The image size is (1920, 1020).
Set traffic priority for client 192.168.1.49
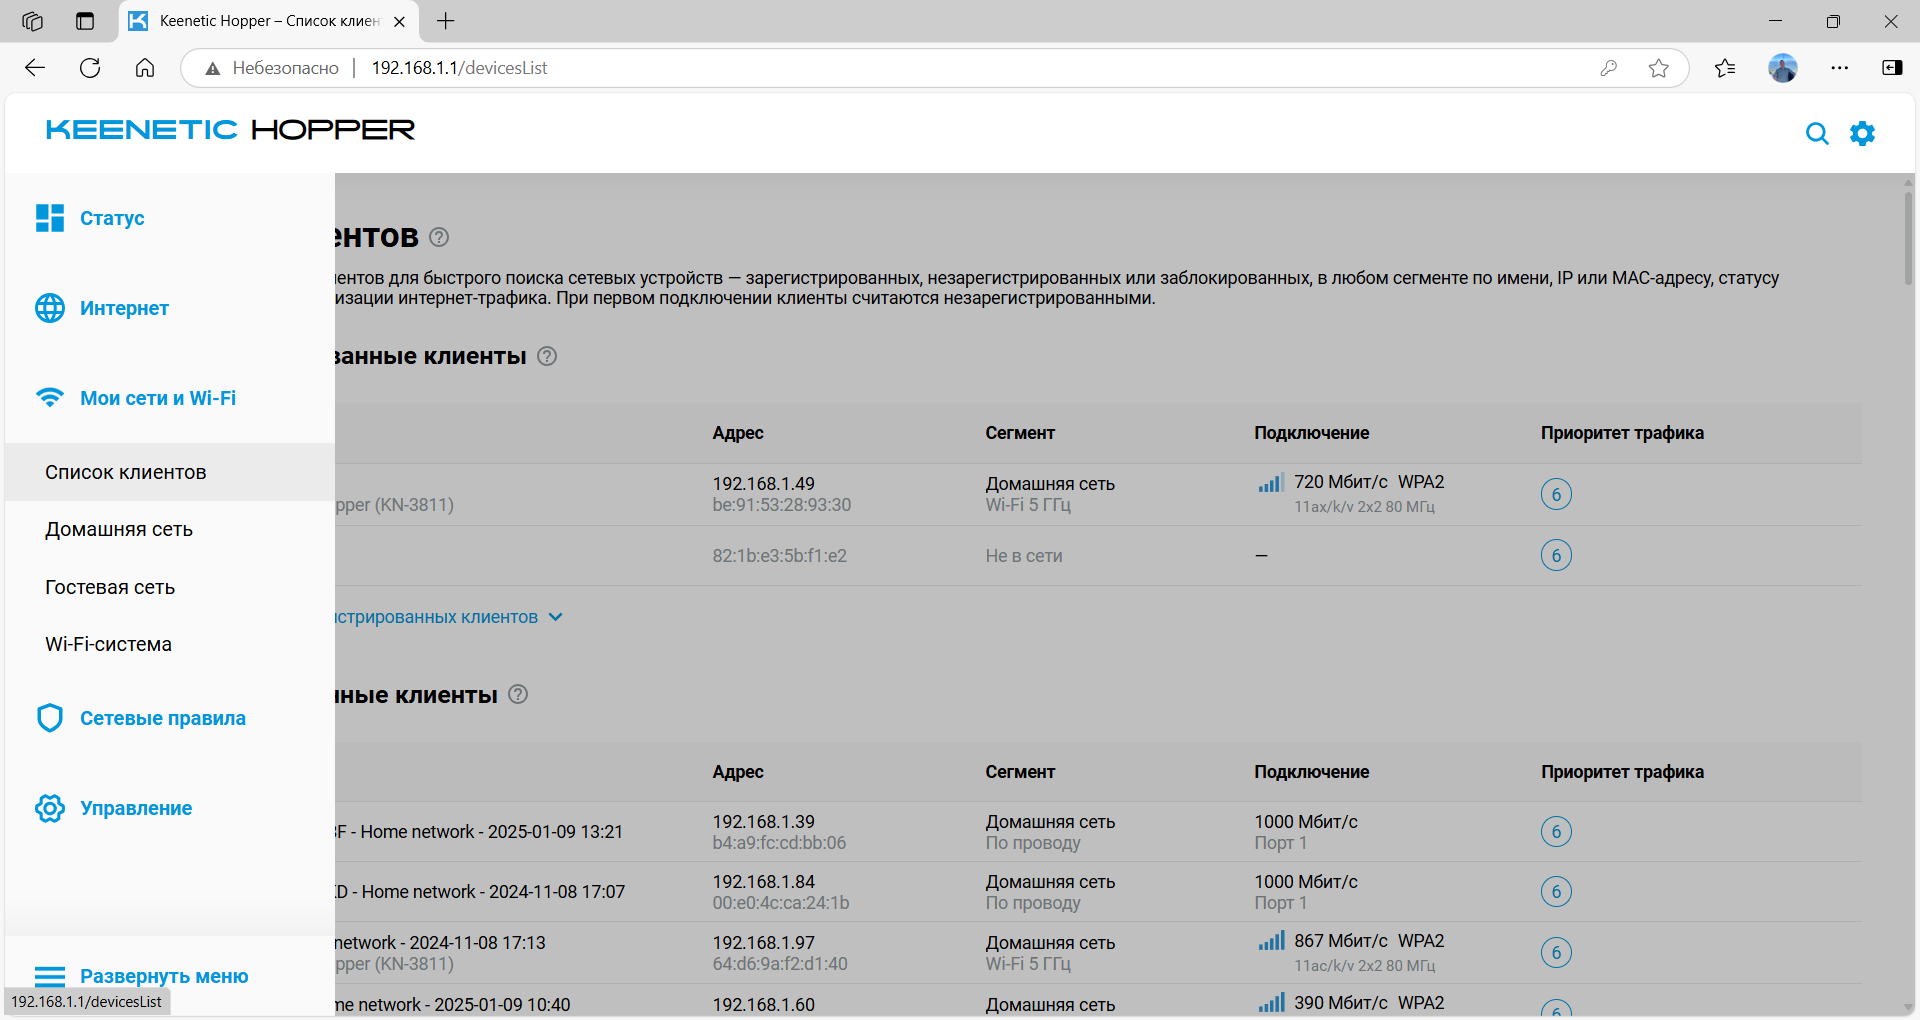[1556, 494]
